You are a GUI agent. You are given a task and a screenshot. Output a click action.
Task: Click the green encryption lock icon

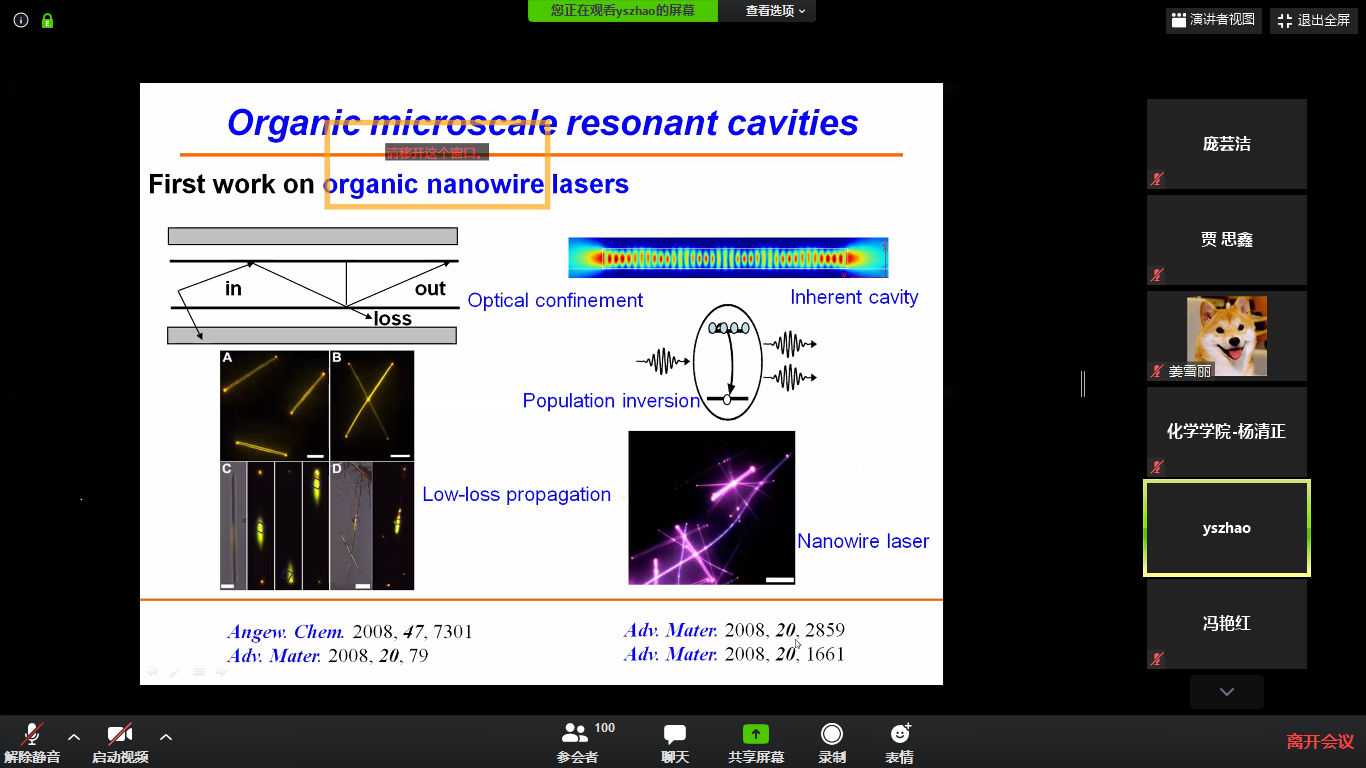pyautogui.click(x=47, y=20)
